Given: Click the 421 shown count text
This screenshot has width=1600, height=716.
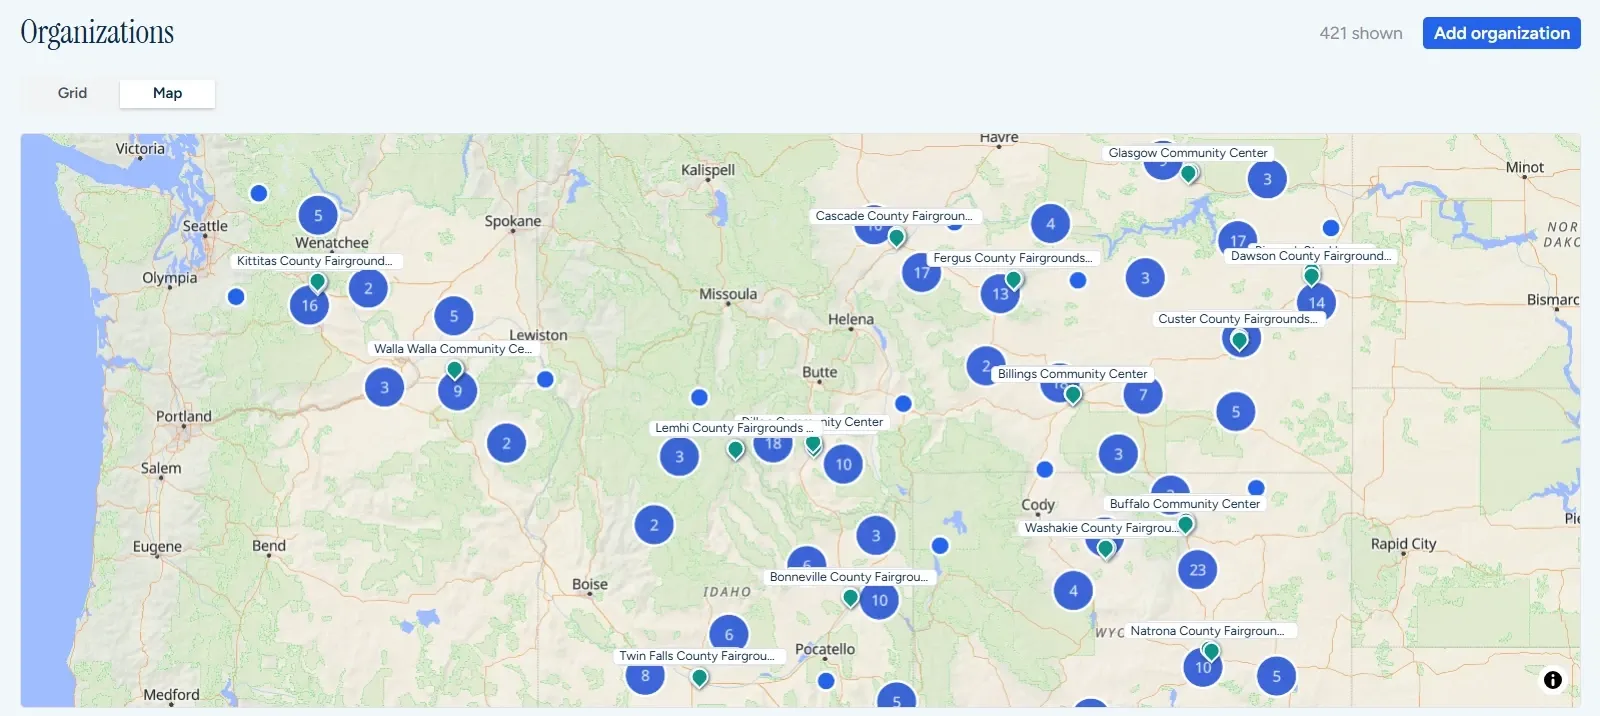Looking at the screenshot, I should [1361, 33].
